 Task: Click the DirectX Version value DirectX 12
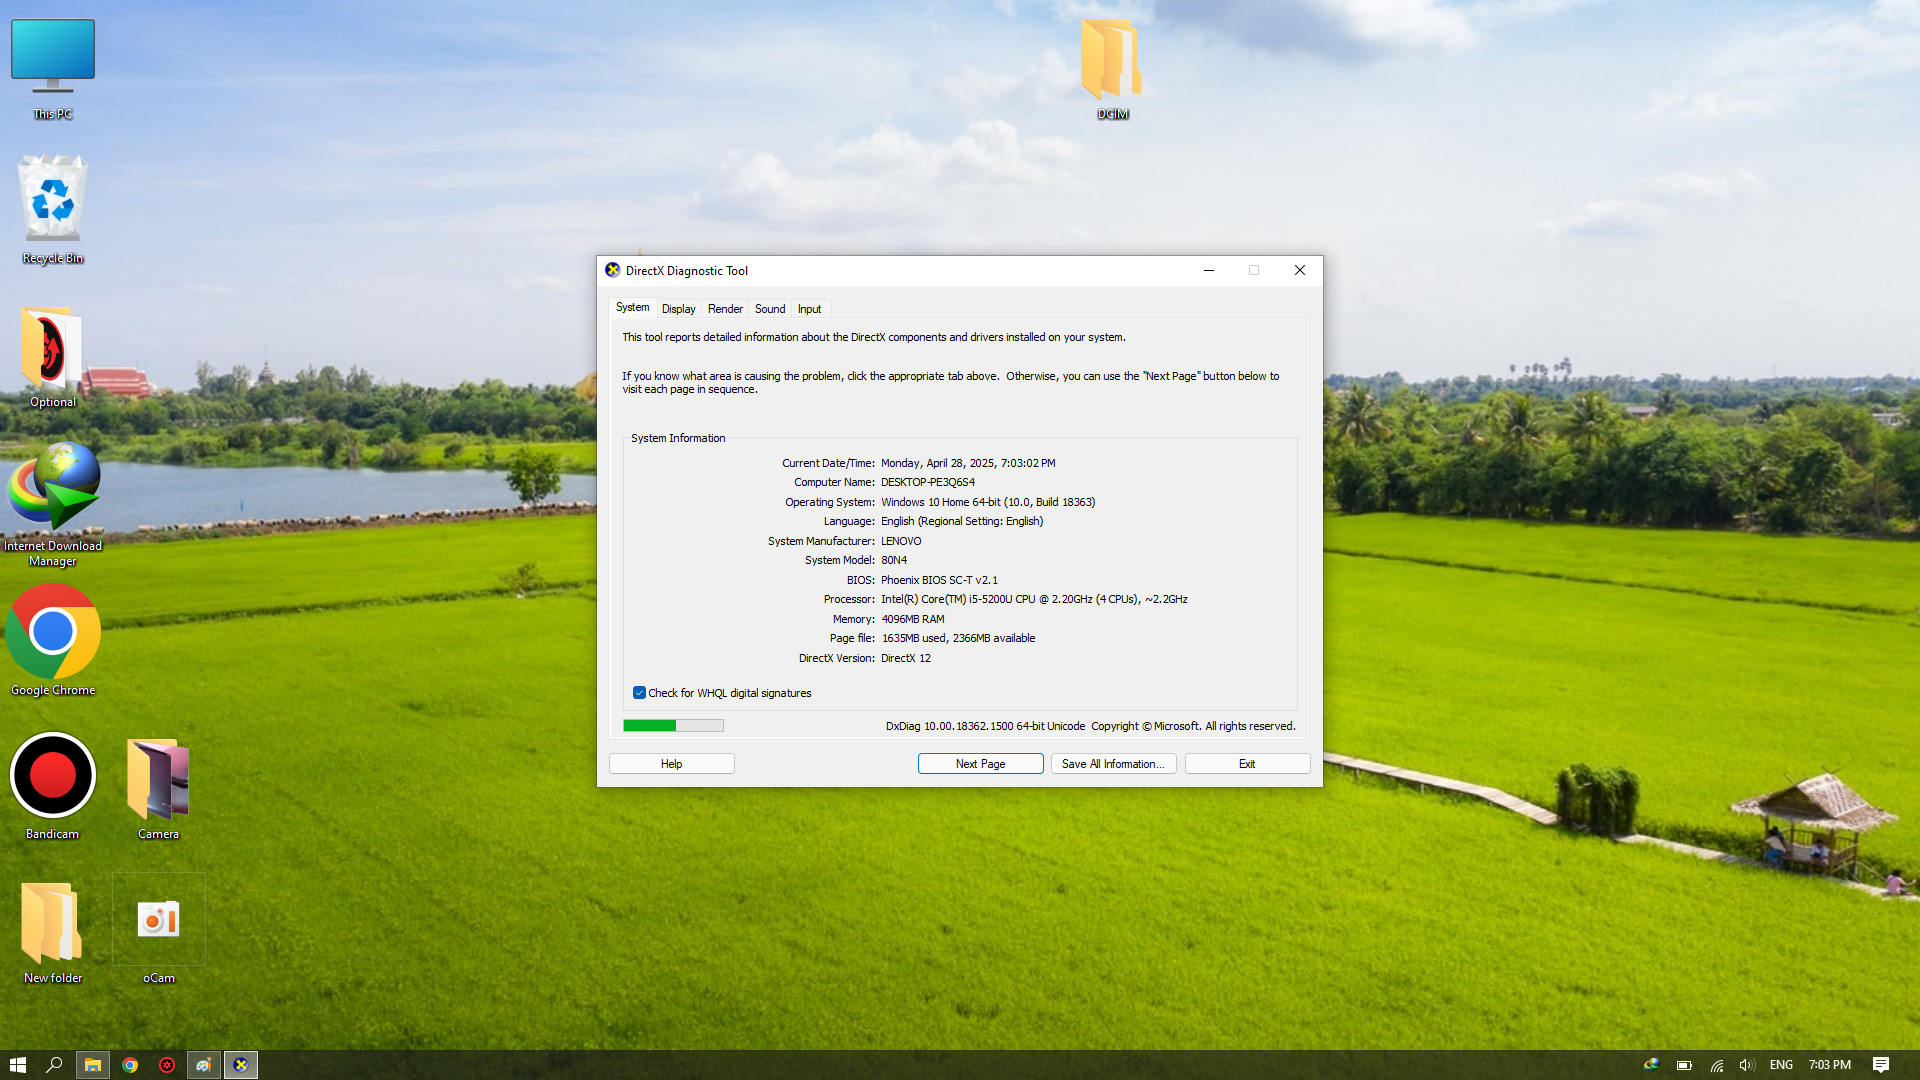pos(906,658)
